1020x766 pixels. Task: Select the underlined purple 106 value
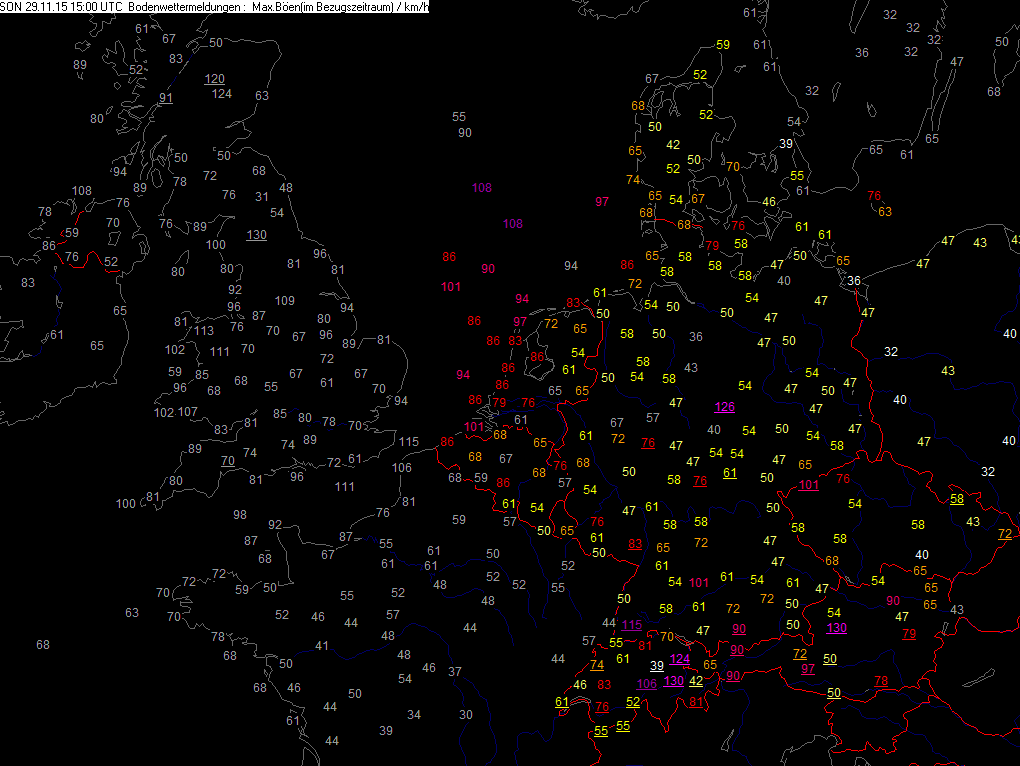coord(647,684)
